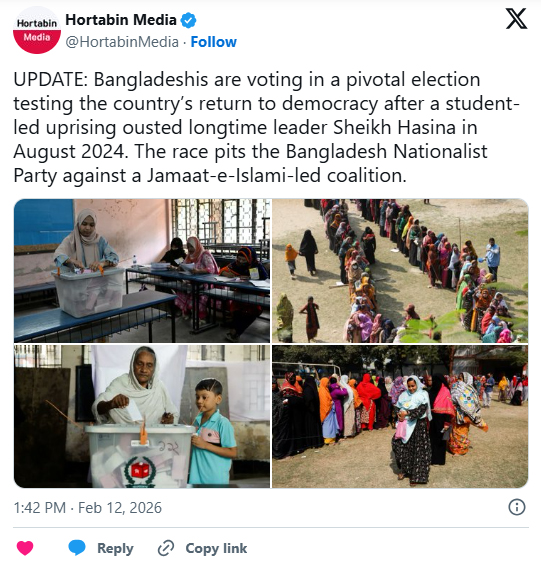Click the tweet text about Bangladesh election
Screen dimensions: 541x566
[266, 127]
